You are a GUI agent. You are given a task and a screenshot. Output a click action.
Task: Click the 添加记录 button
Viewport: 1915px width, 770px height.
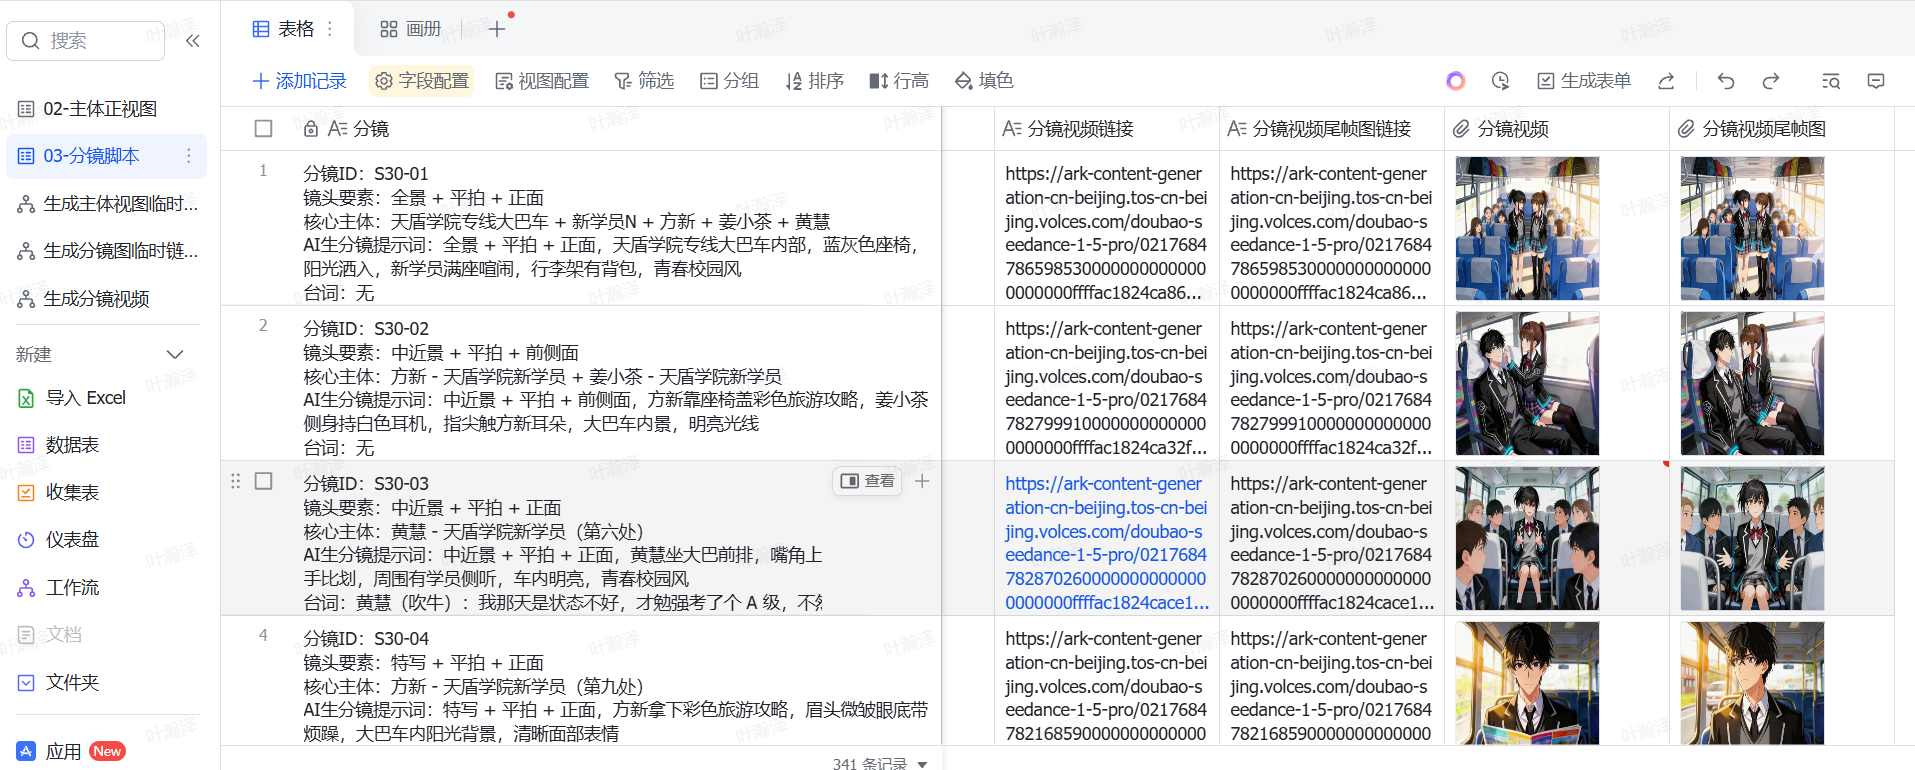[300, 81]
